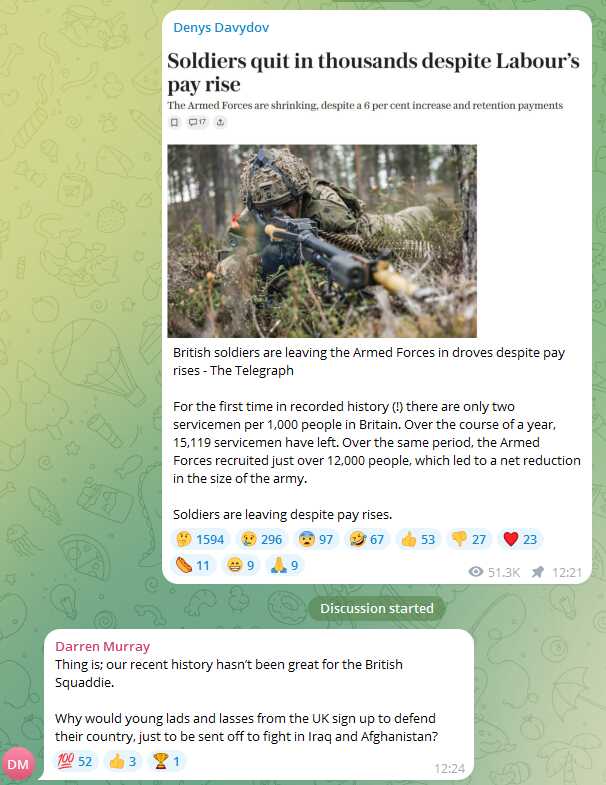The width and height of the screenshot is (606, 785).
Task: Toggle thumbs up reaction with 53
Action: click(418, 539)
